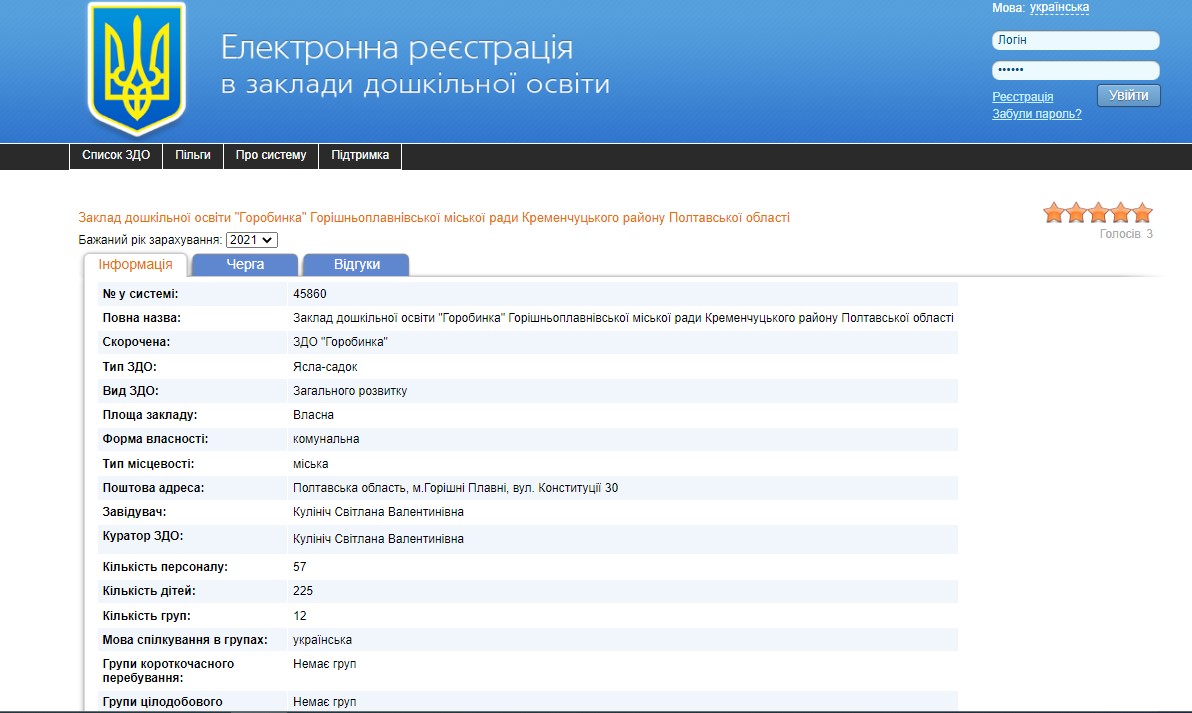Click the 'Увійти' login button
This screenshot has height=713, width=1192.
click(x=1128, y=95)
